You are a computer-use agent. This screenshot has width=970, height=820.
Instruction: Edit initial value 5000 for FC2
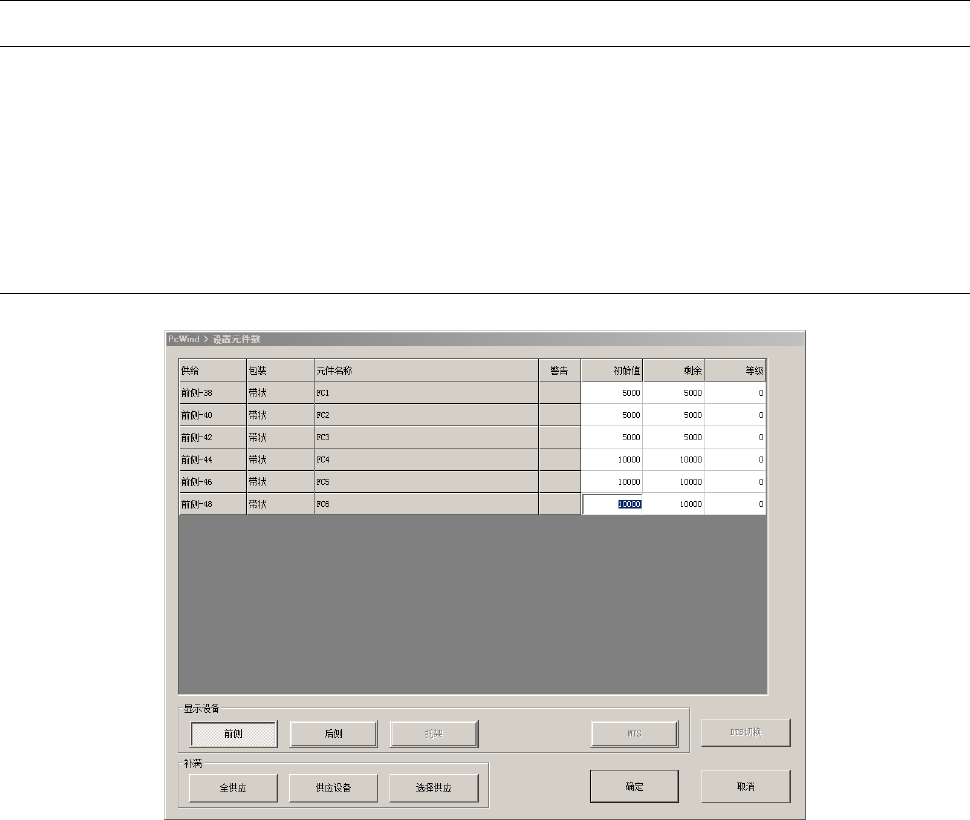click(x=612, y=415)
